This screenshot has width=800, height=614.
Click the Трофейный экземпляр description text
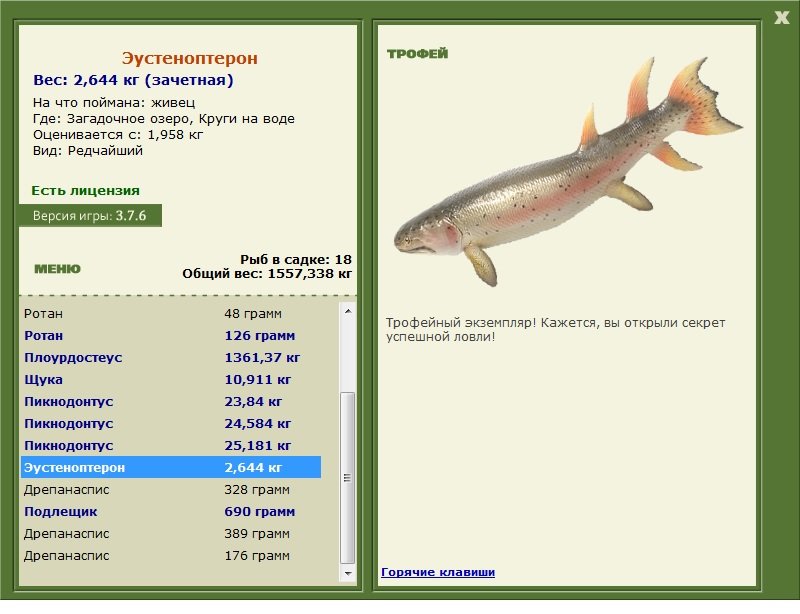tap(555, 330)
